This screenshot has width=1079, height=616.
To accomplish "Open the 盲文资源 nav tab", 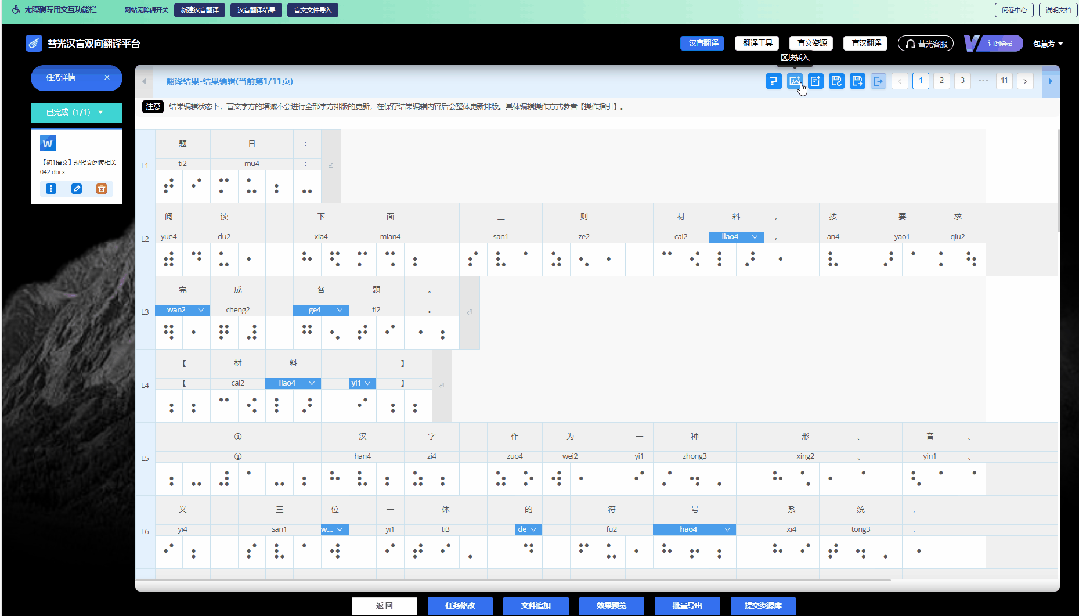I will point(811,43).
